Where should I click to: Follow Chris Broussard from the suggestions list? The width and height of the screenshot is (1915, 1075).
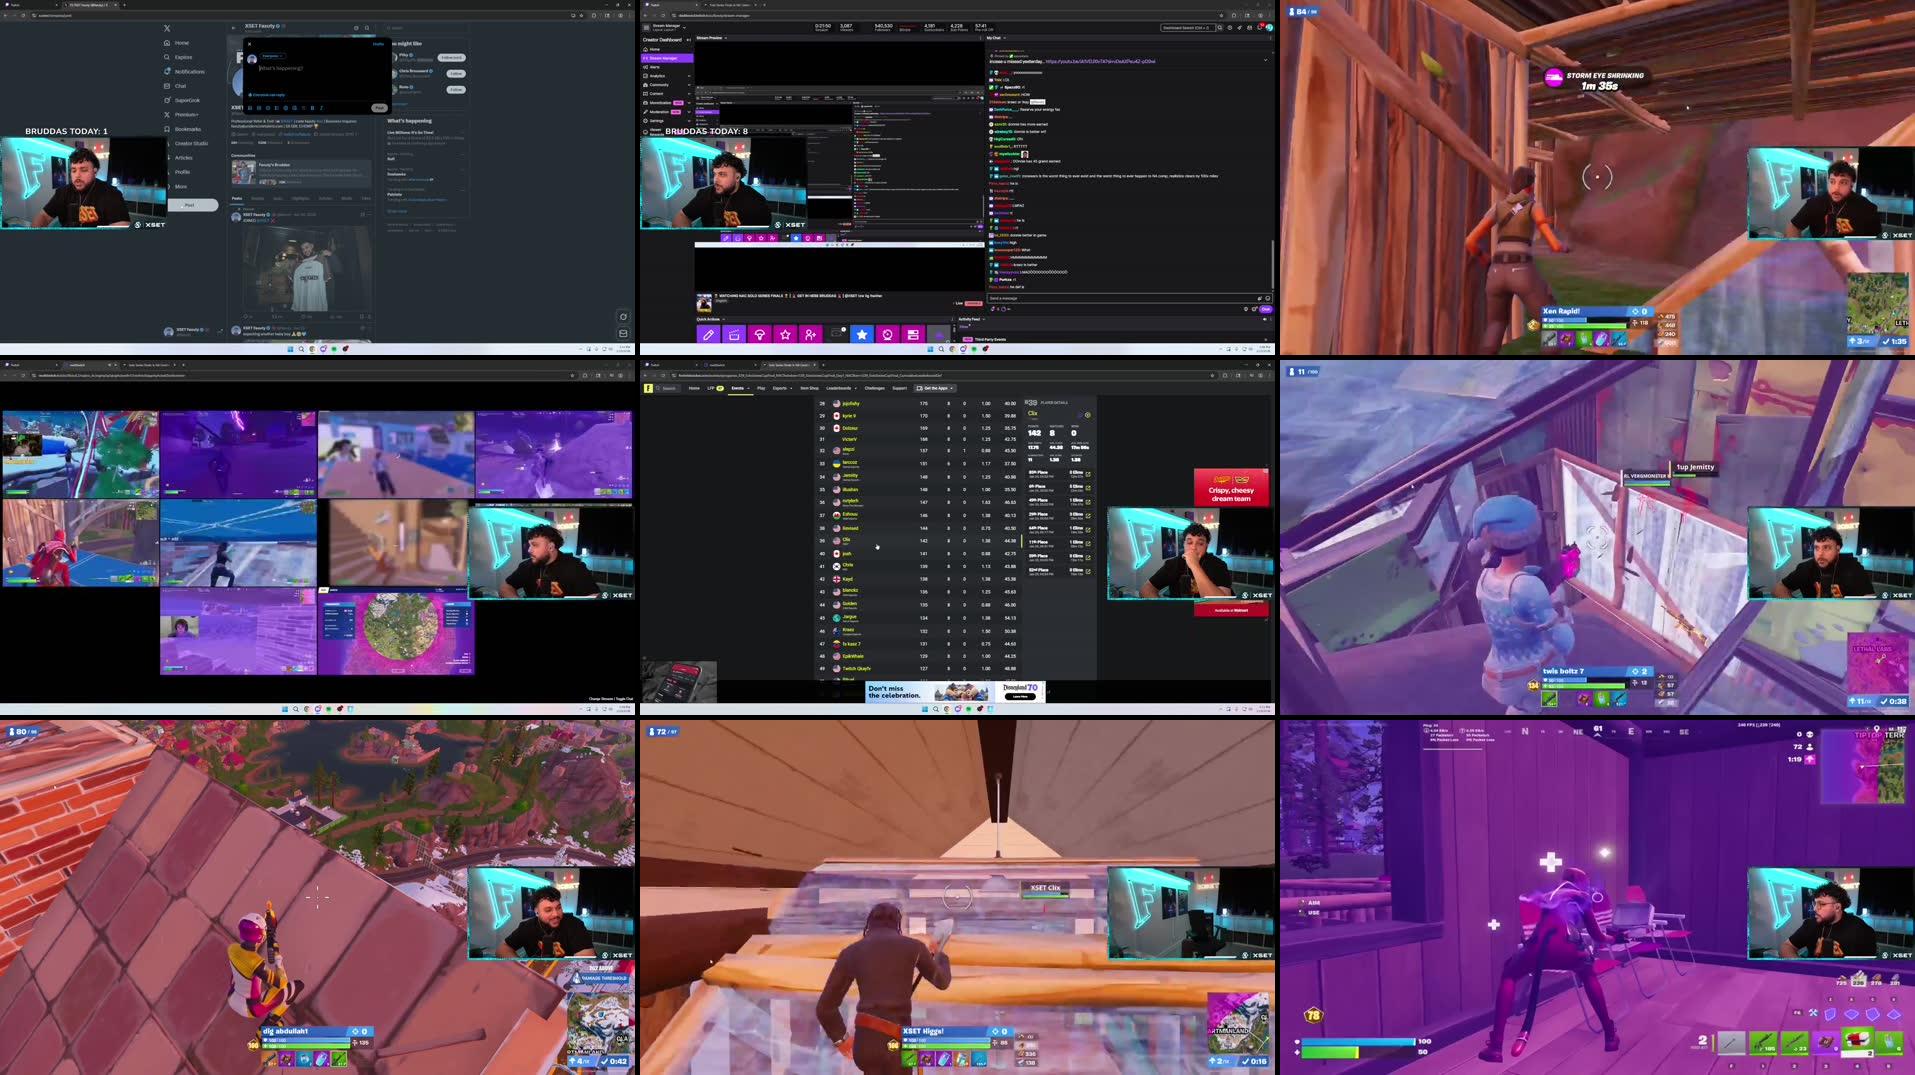[x=456, y=74]
